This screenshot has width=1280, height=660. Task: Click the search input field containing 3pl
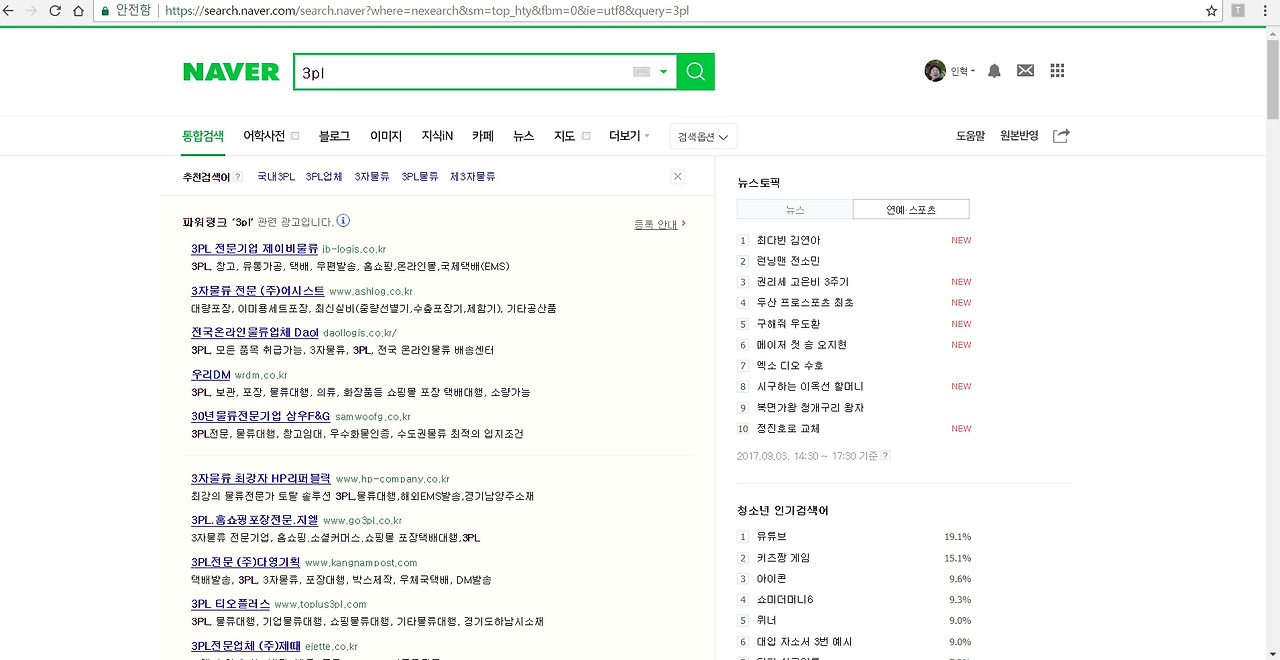tap(460, 72)
